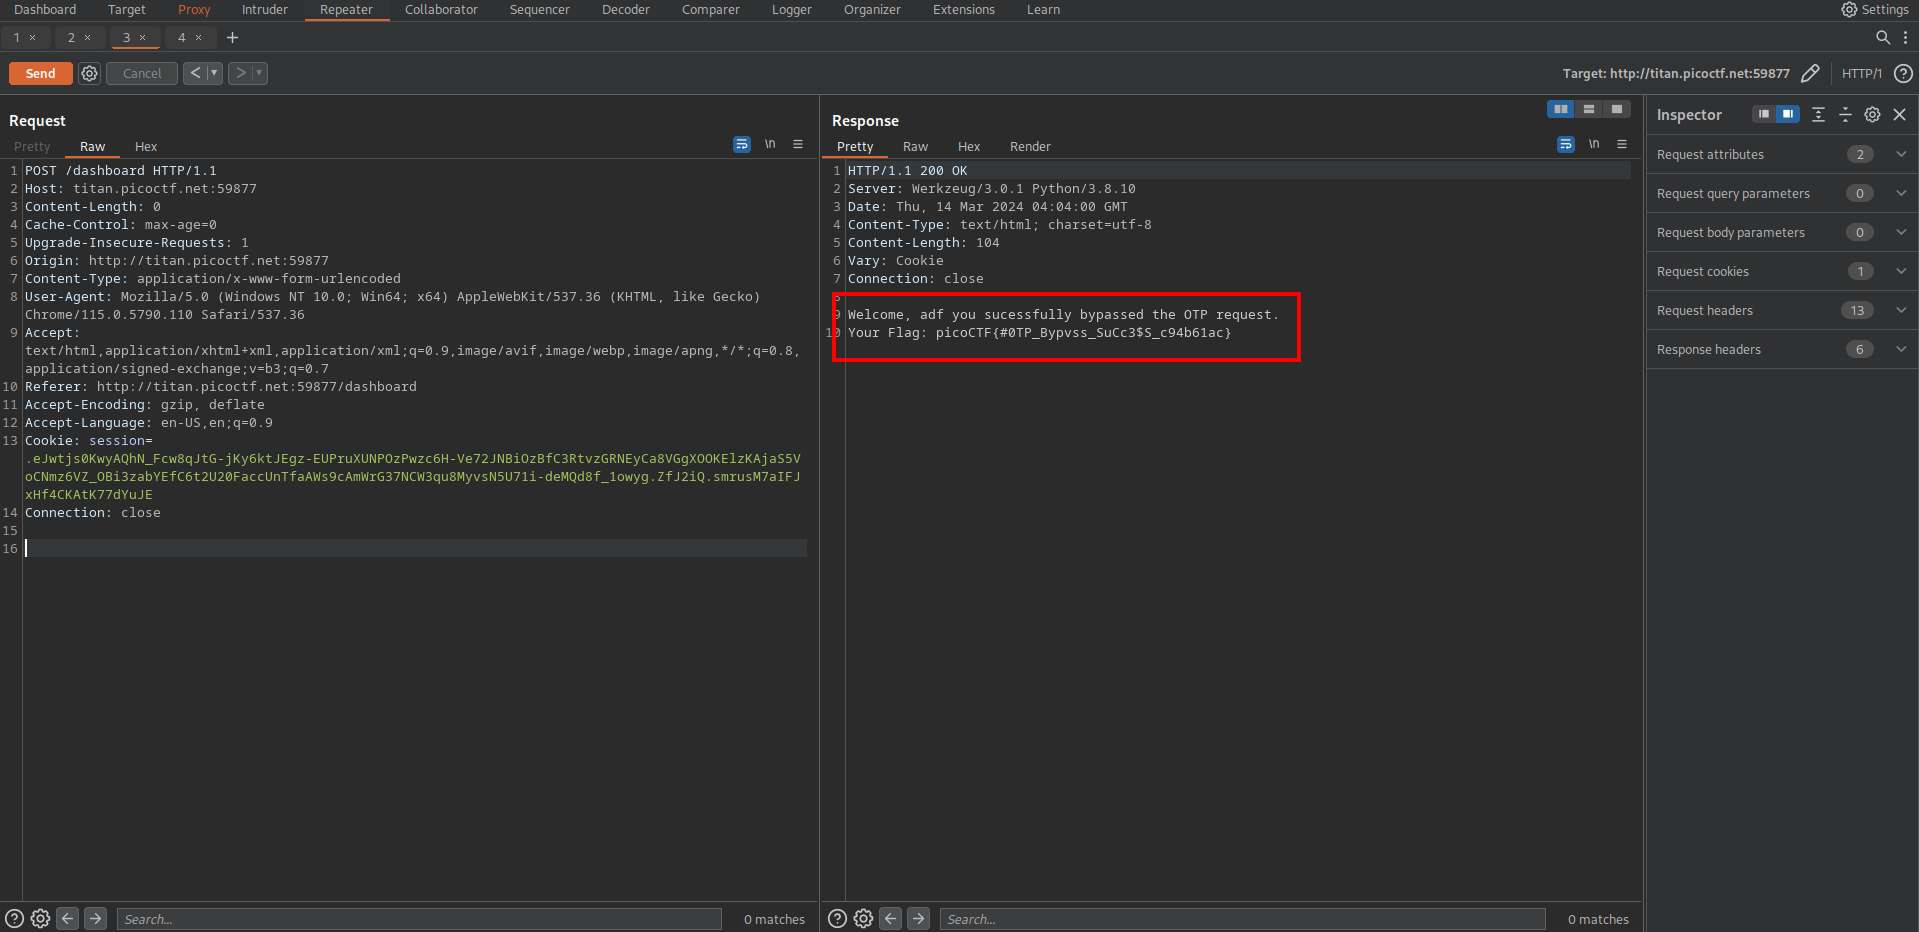Screen dimensions: 1919x932
Task: Open Repeater settings gear next to Send
Action: point(89,73)
